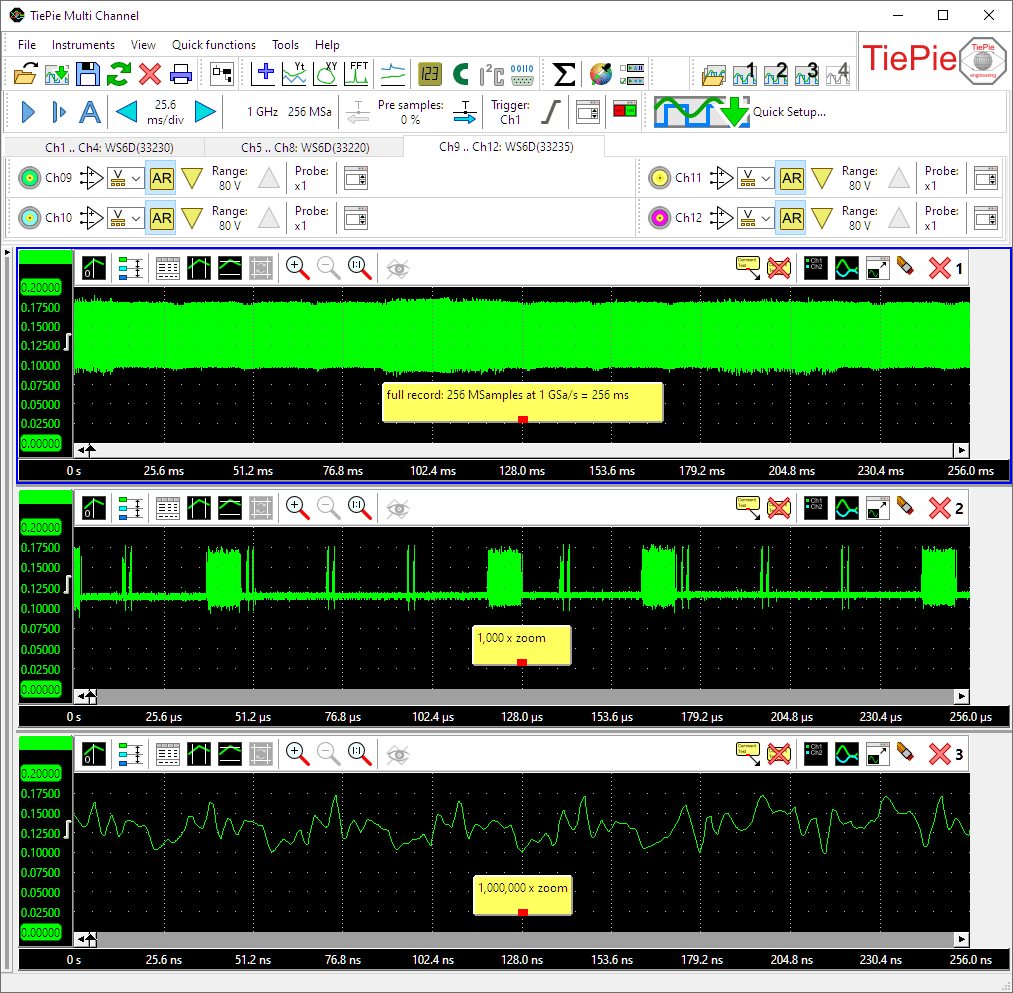Click the Quick Setup... button
Screen dimensions: 1013x993
(789, 112)
